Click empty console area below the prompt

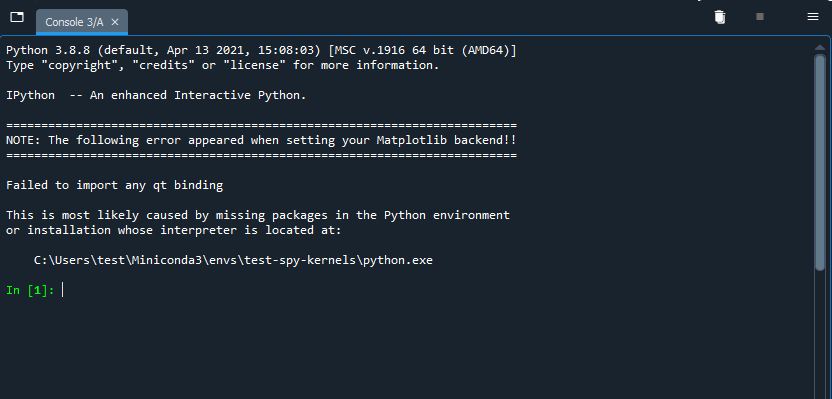pos(403,350)
